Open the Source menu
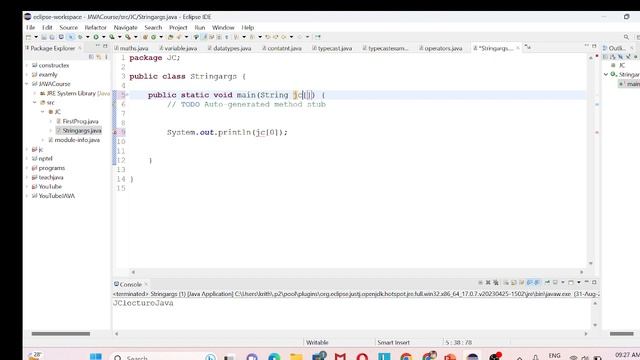This screenshot has height=360, width=640. point(69,27)
